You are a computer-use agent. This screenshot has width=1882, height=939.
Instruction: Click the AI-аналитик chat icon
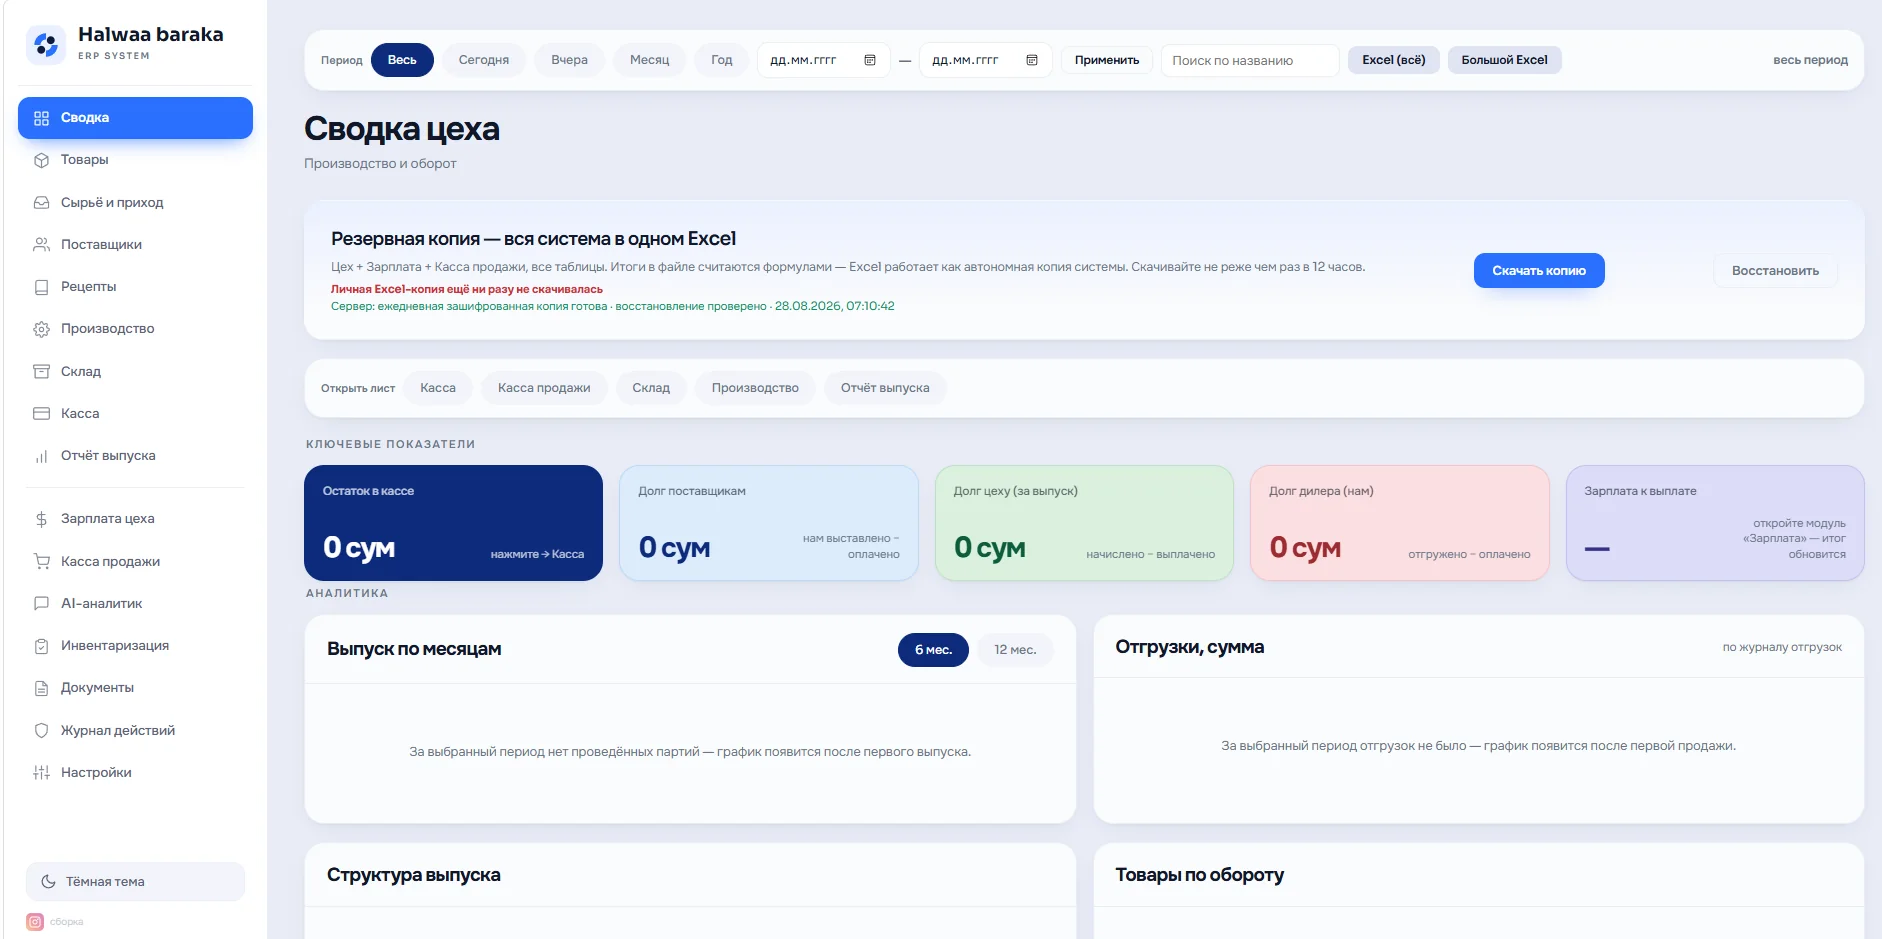click(41, 603)
